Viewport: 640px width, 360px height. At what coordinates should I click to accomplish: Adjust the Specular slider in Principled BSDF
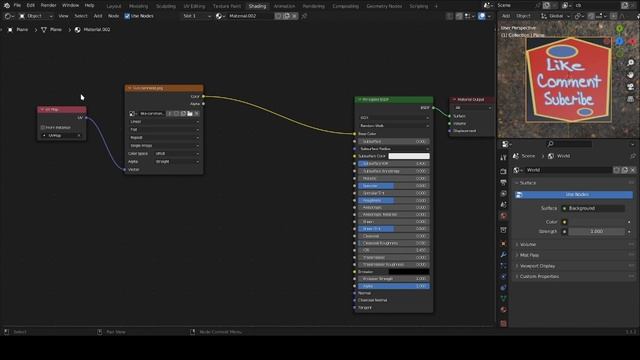(x=394, y=186)
